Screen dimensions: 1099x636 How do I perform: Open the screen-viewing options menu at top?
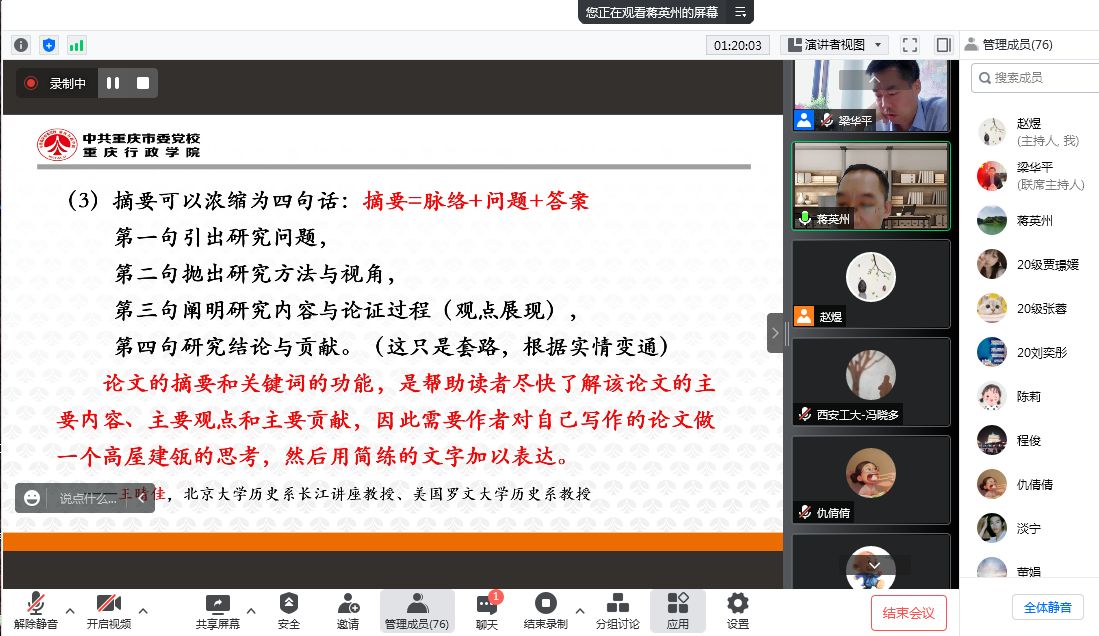click(740, 12)
